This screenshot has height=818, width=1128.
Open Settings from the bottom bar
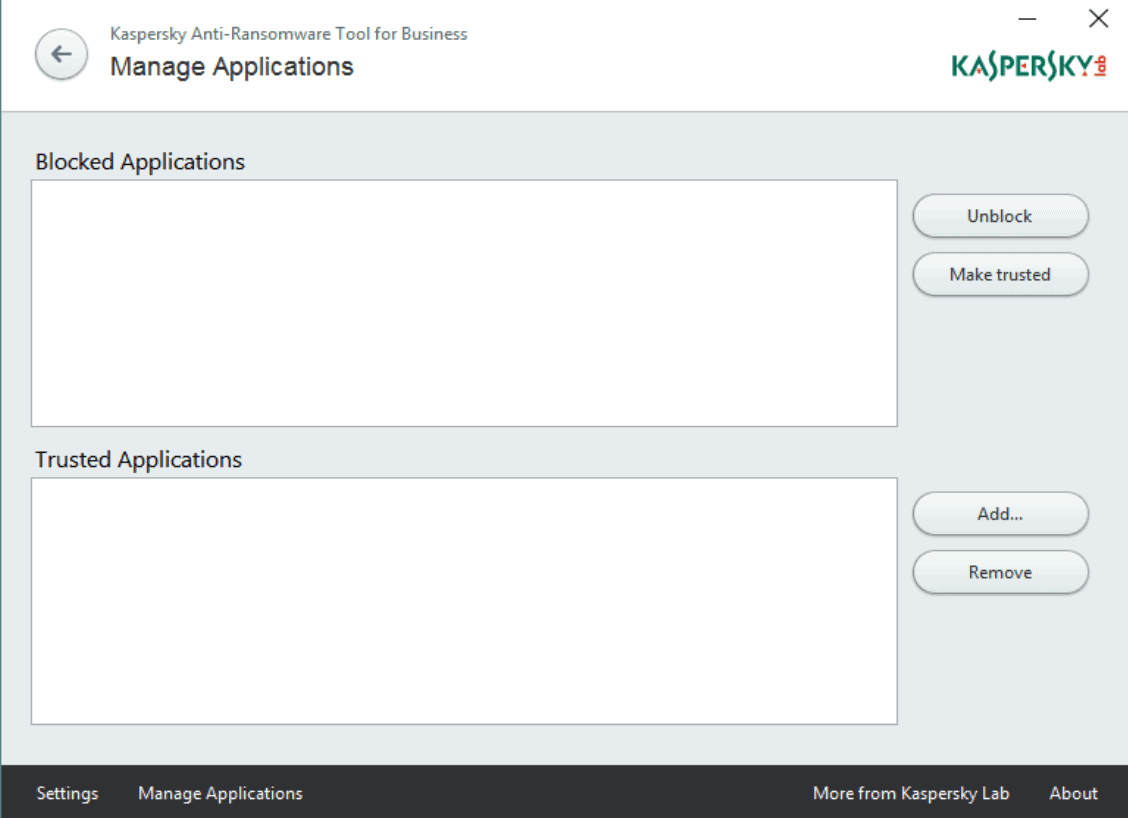pyautogui.click(x=67, y=793)
